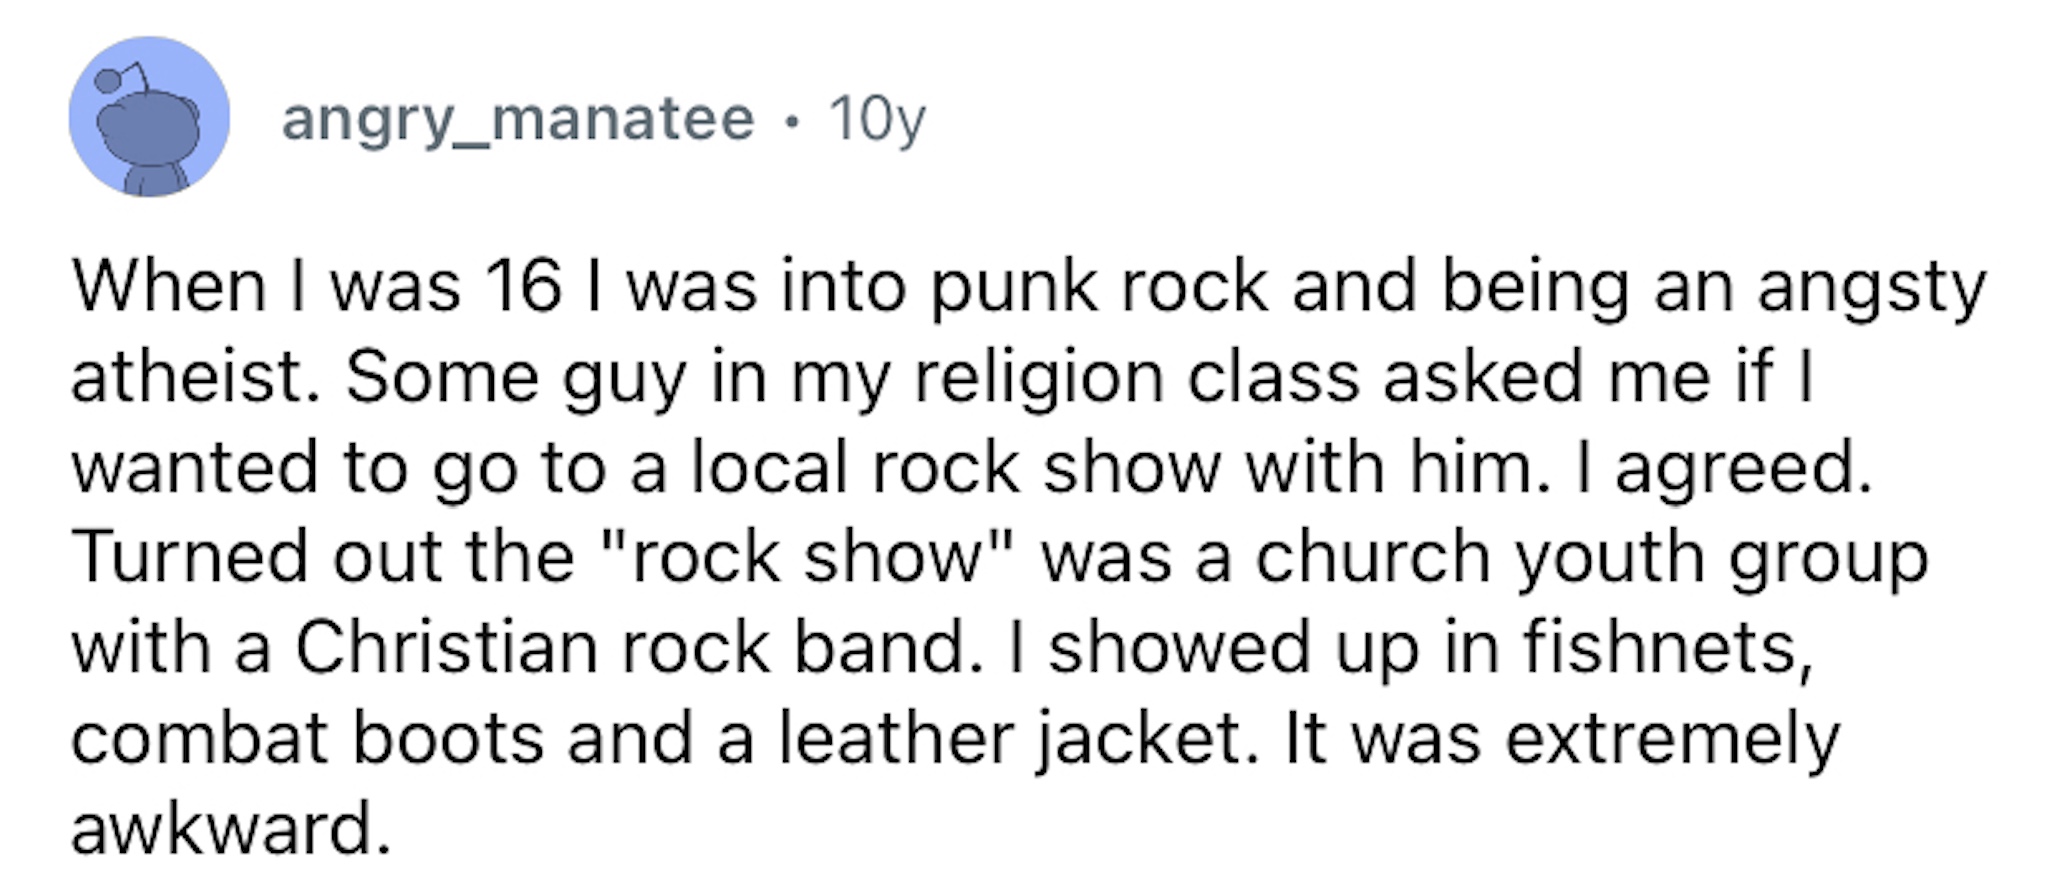Click the 10y comment timestamp
This screenshot has height=892, width=2064.
pyautogui.click(x=877, y=120)
